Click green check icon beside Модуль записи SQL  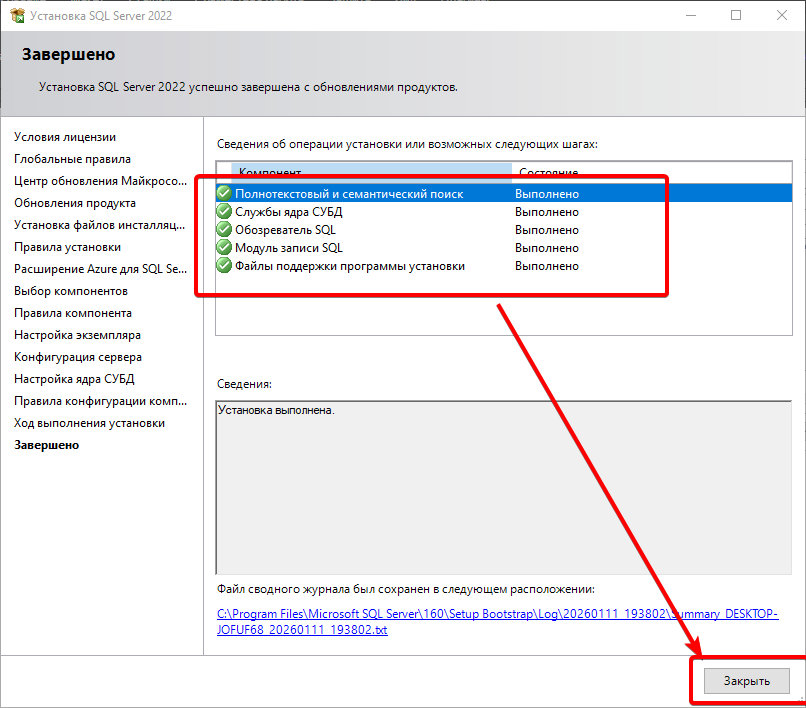click(x=224, y=247)
